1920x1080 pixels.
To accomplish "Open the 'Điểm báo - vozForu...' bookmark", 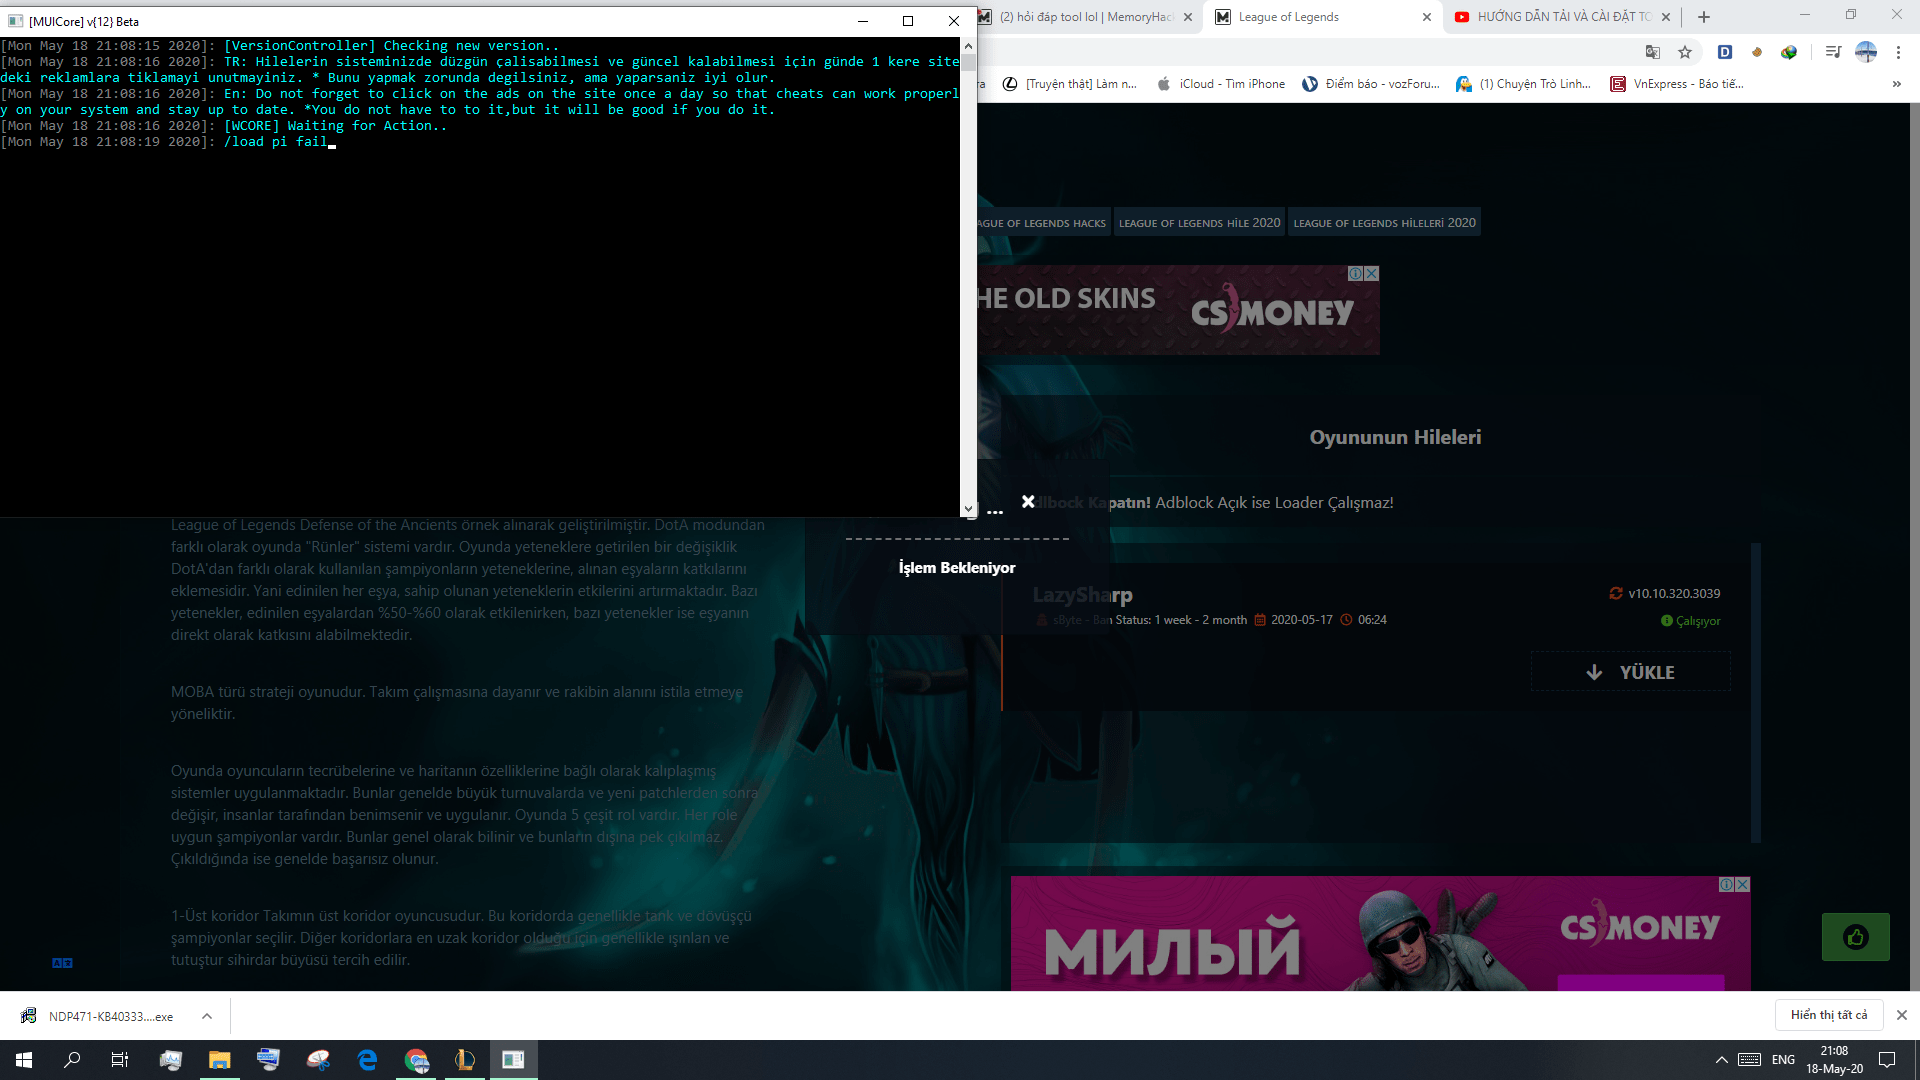I will click(1371, 84).
